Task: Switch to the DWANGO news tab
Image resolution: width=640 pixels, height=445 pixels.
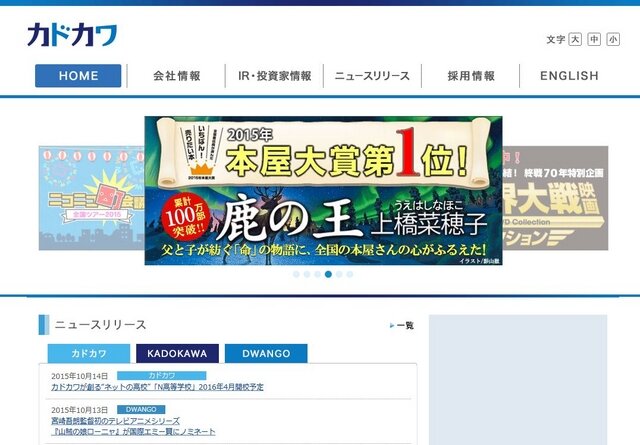Action: point(266,354)
